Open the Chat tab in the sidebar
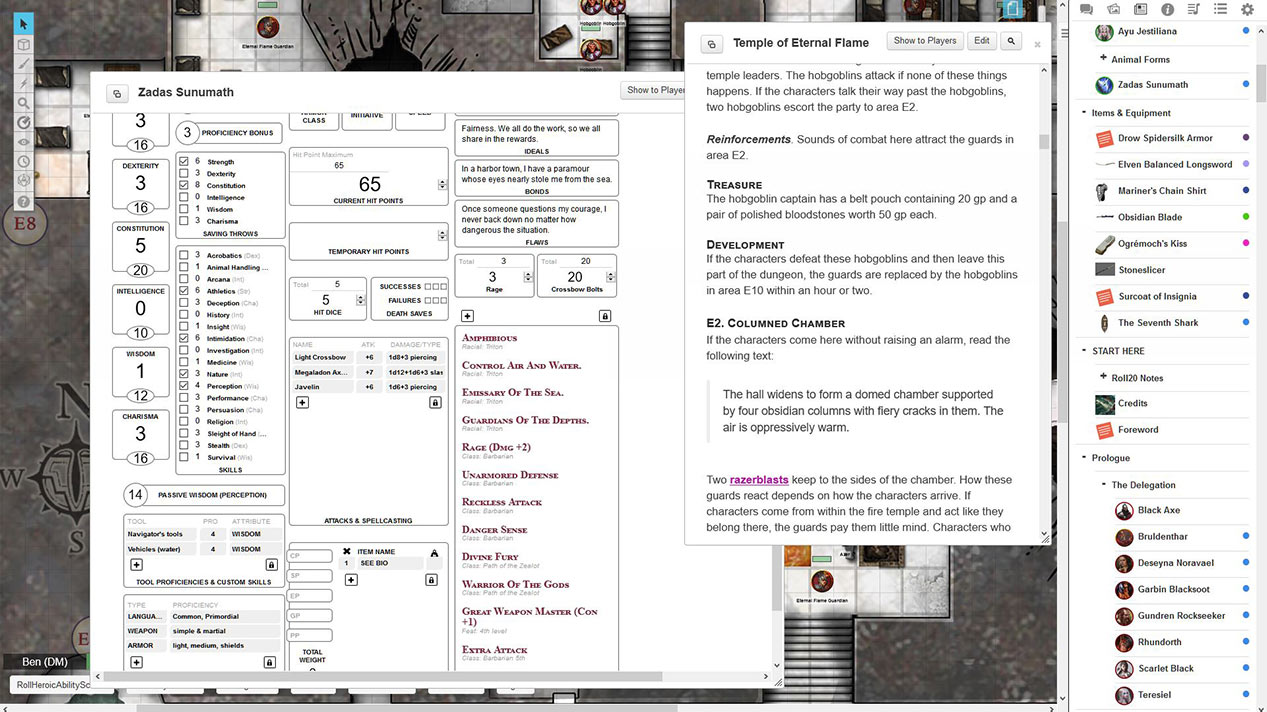The height and width of the screenshot is (712, 1267). (x=1087, y=9)
